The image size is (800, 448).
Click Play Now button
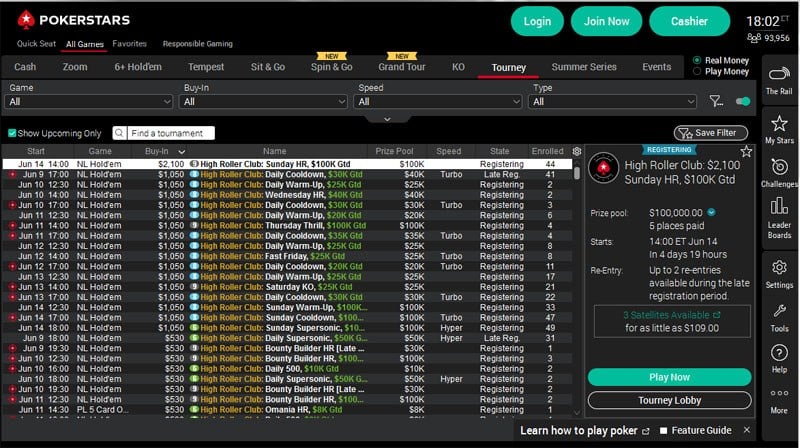click(669, 377)
